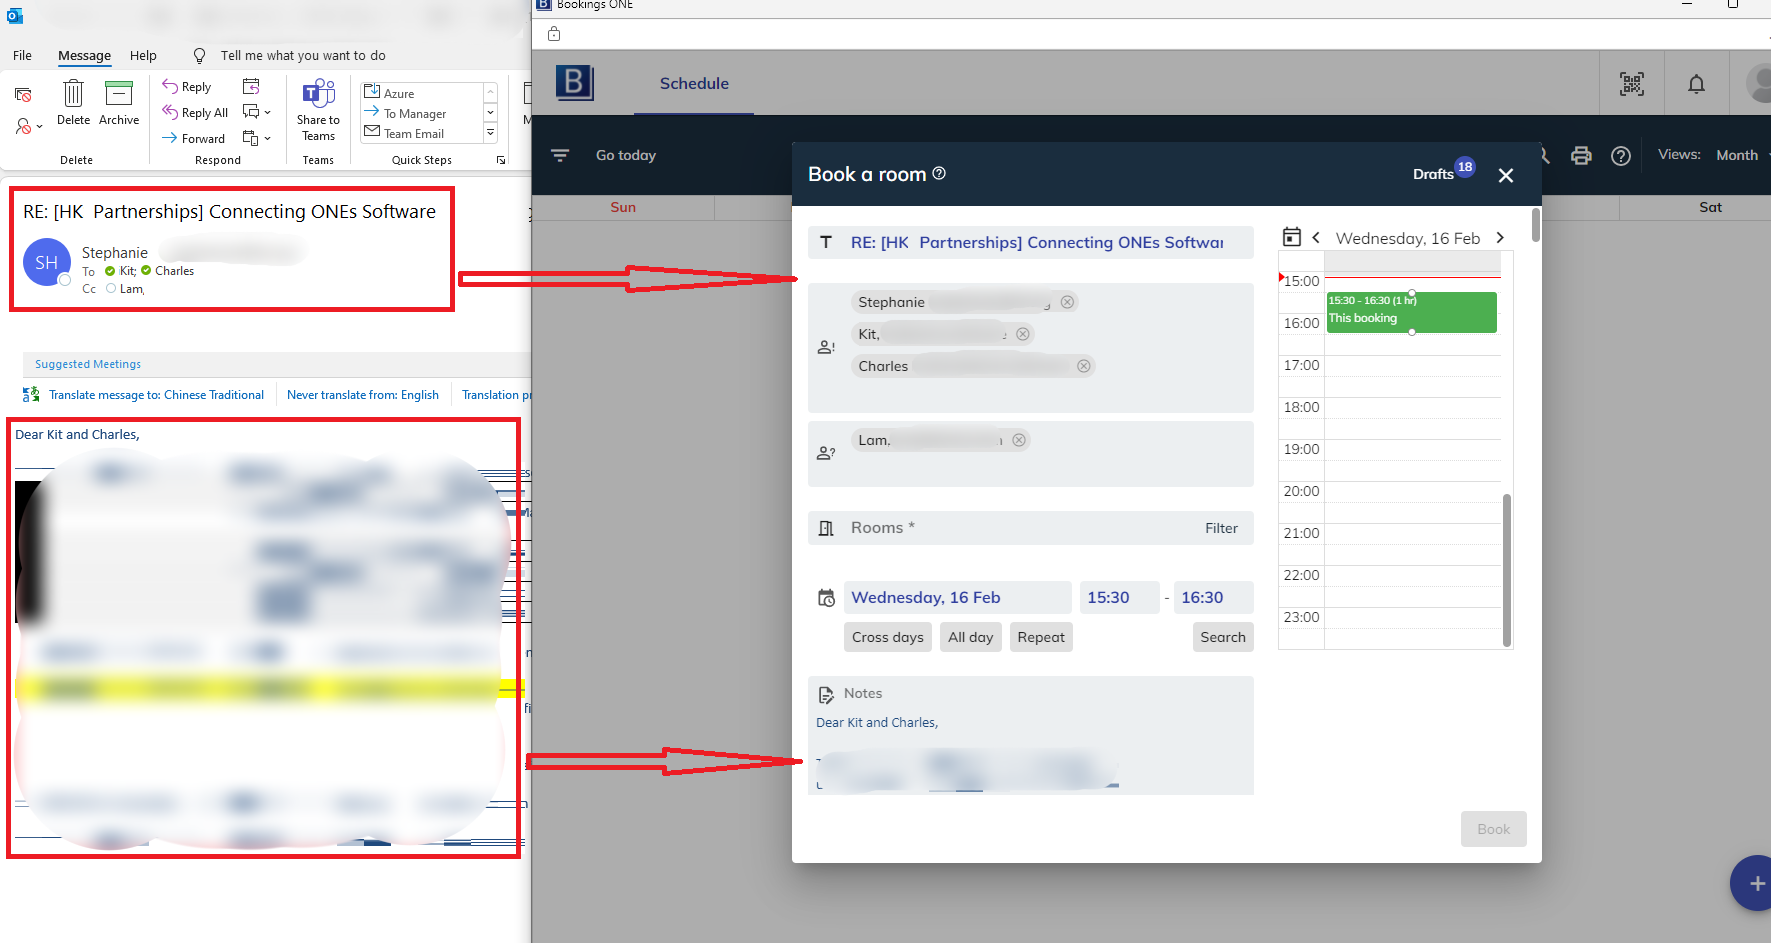Click the Reply All button

[196, 113]
